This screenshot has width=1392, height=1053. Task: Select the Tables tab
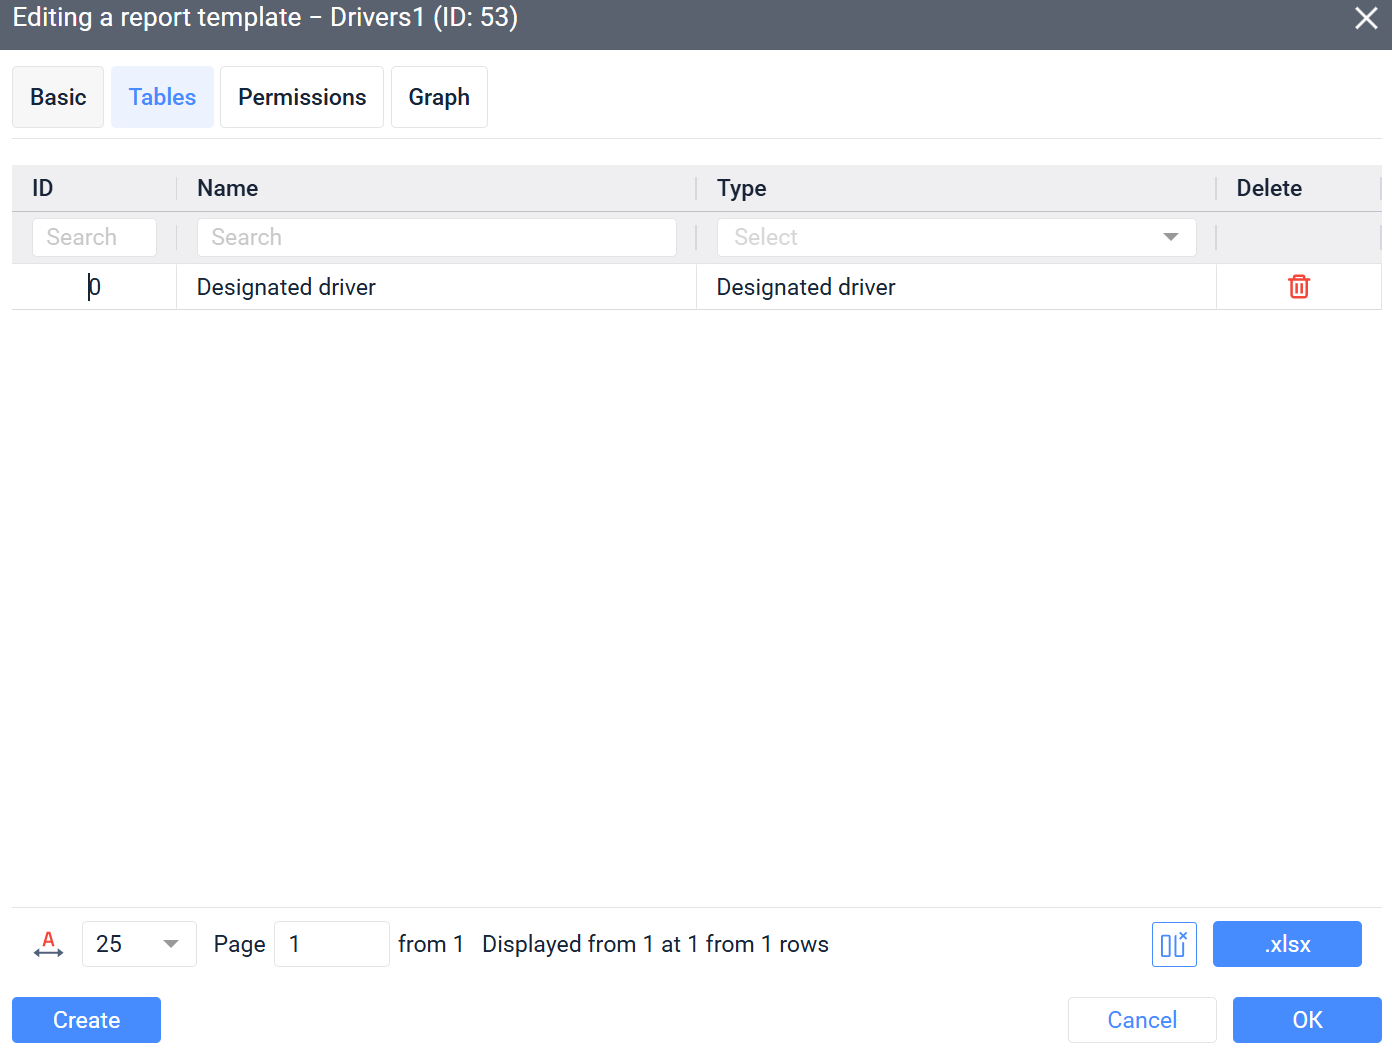pos(162,97)
